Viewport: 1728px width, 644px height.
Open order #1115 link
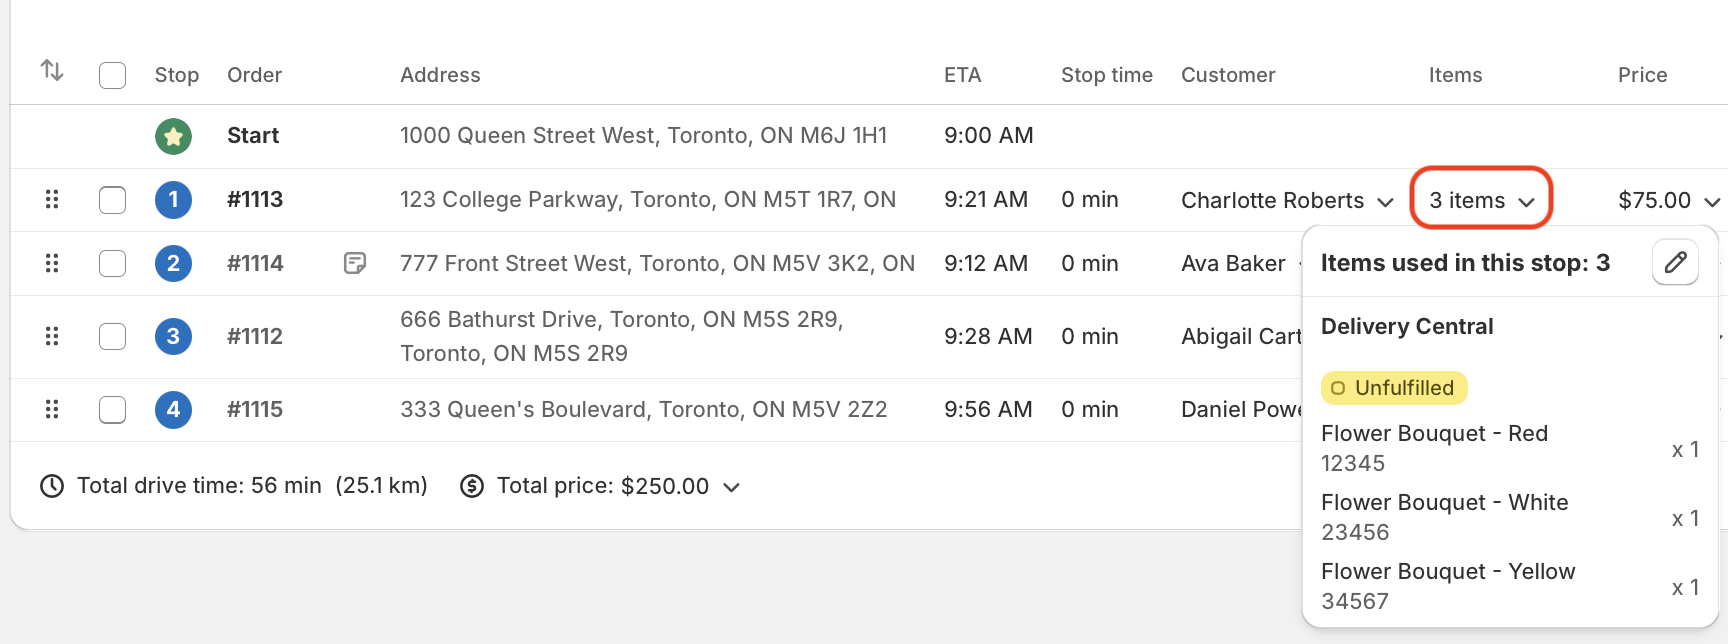point(255,410)
